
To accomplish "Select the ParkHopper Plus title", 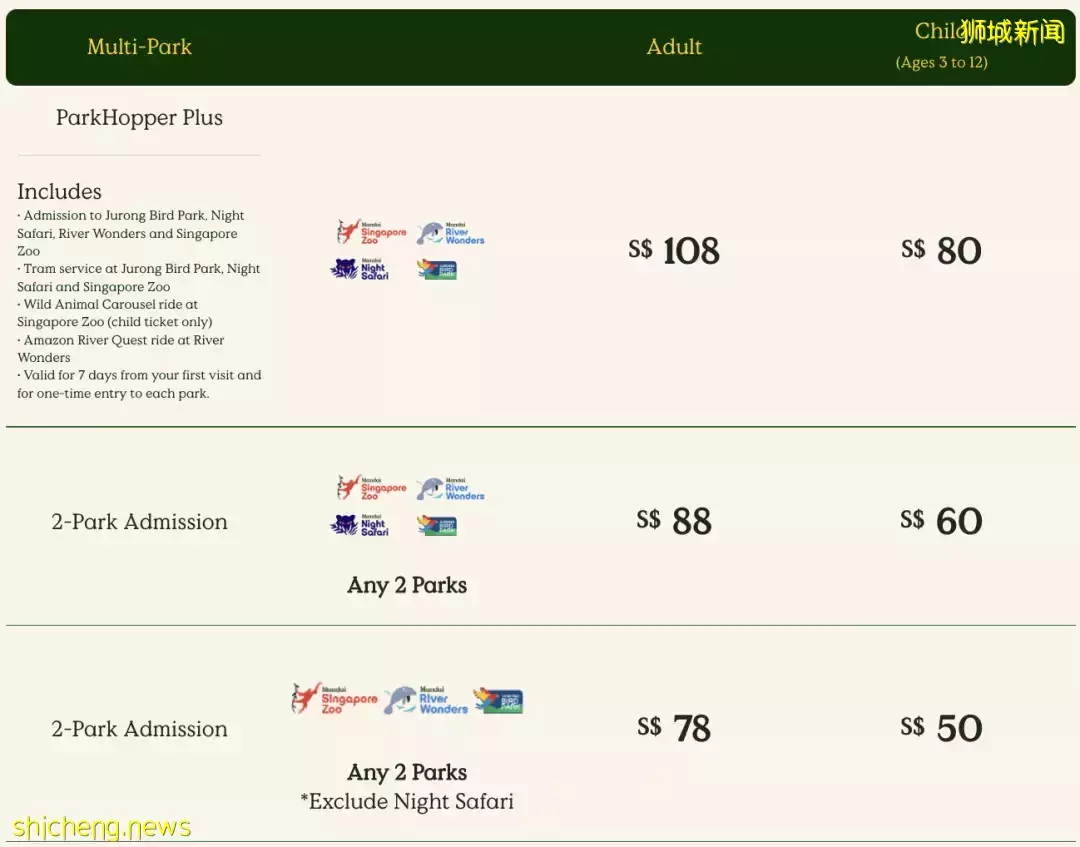I will 139,117.
